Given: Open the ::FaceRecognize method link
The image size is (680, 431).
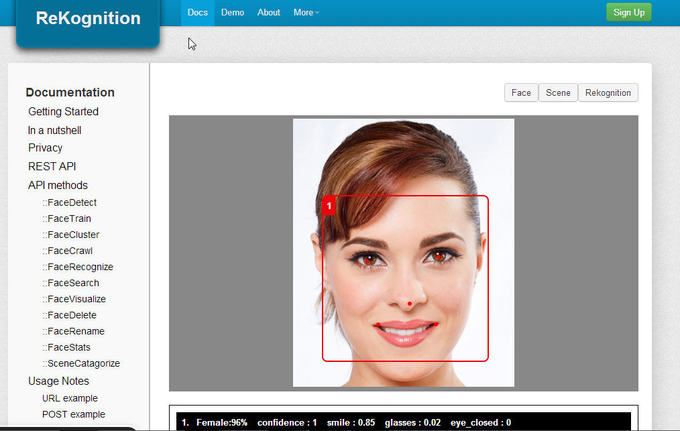Looking at the screenshot, I should click(78, 267).
